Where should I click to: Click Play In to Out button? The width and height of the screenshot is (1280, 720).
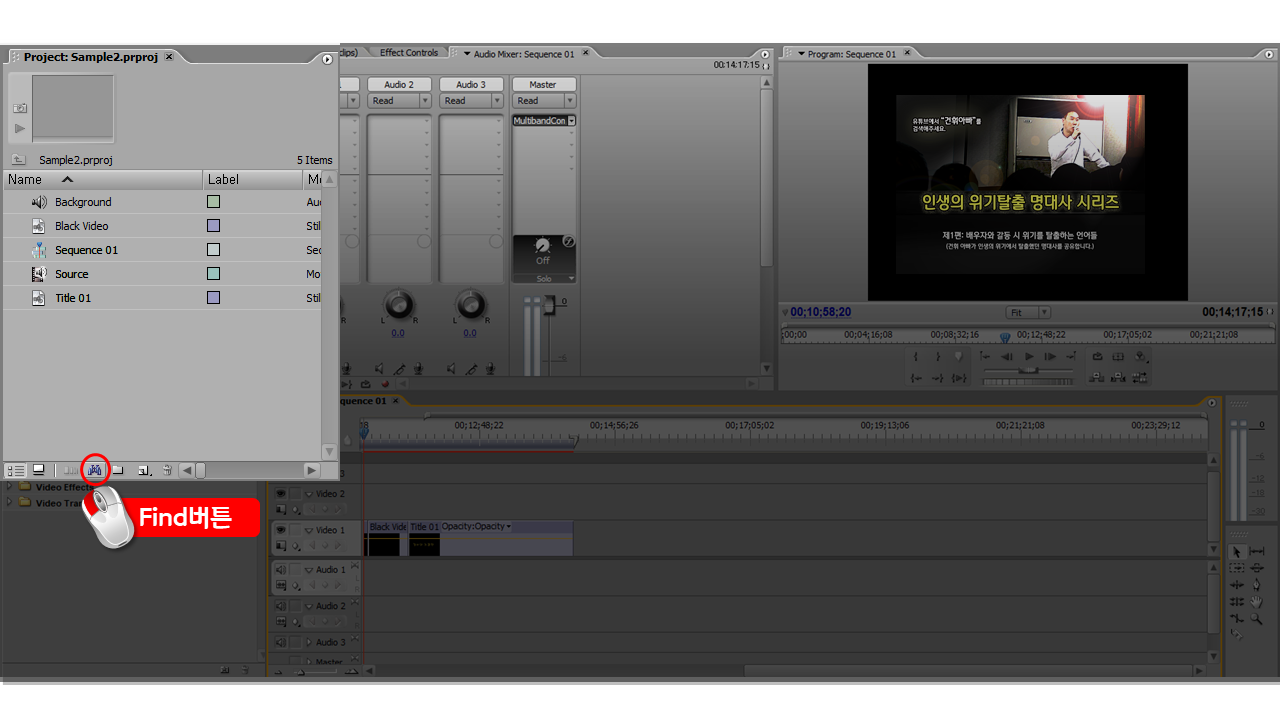tap(959, 378)
